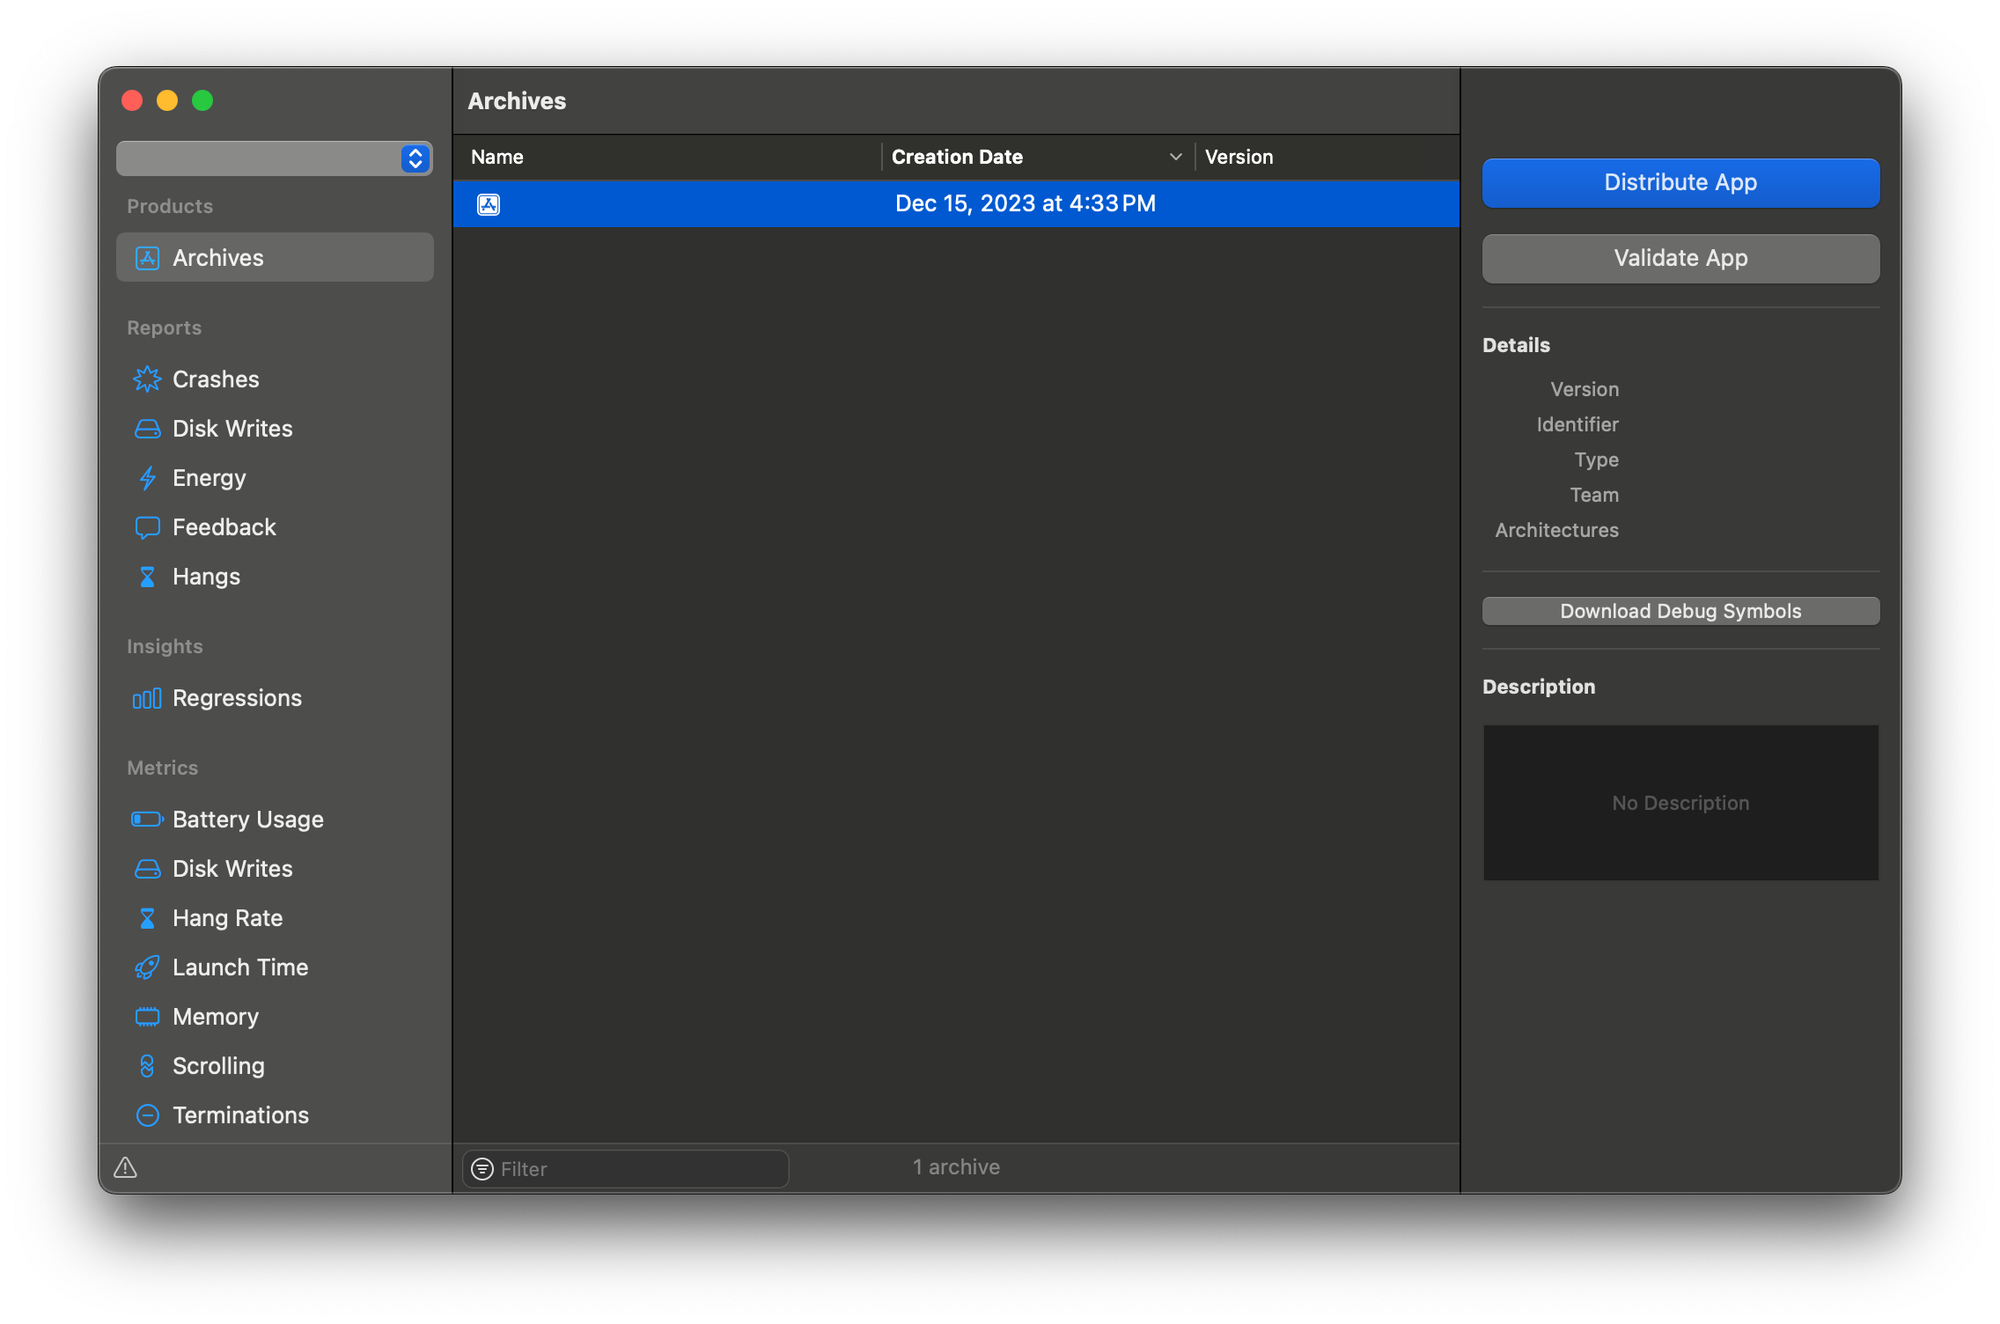Click the archive app icon in selected row

488,204
